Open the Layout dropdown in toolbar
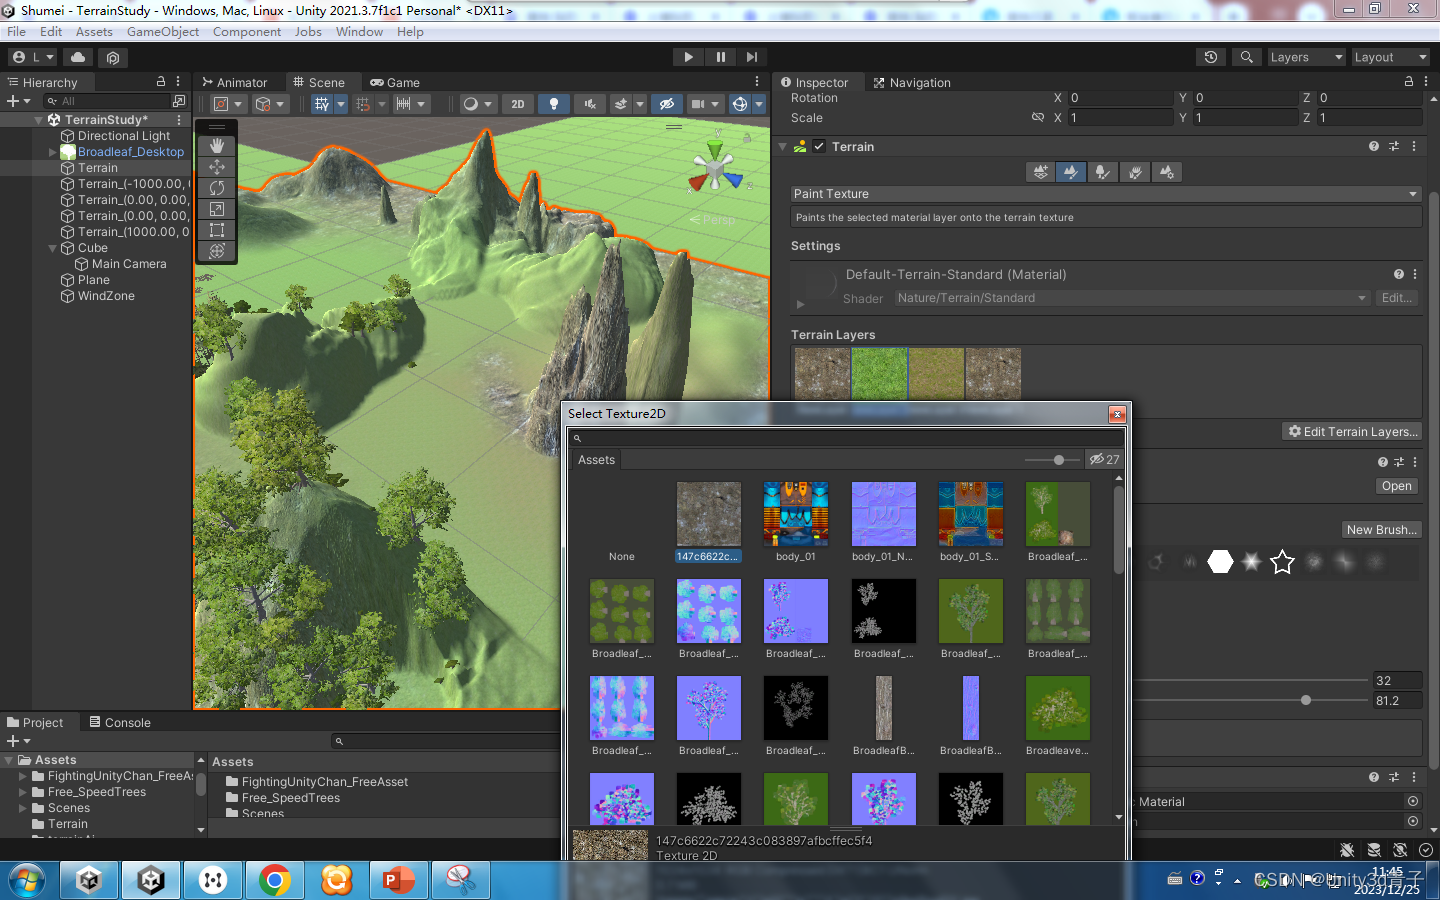Screen dimensions: 1440x900 1390,57
